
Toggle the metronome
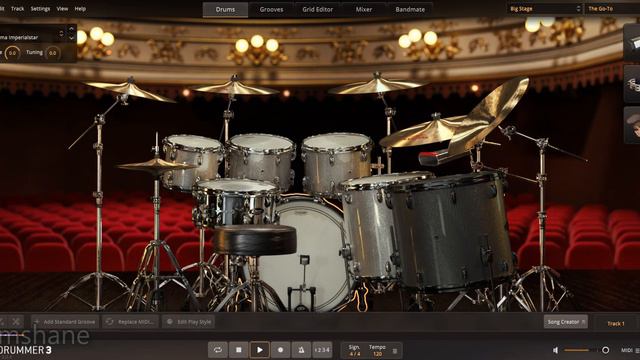[301, 350]
